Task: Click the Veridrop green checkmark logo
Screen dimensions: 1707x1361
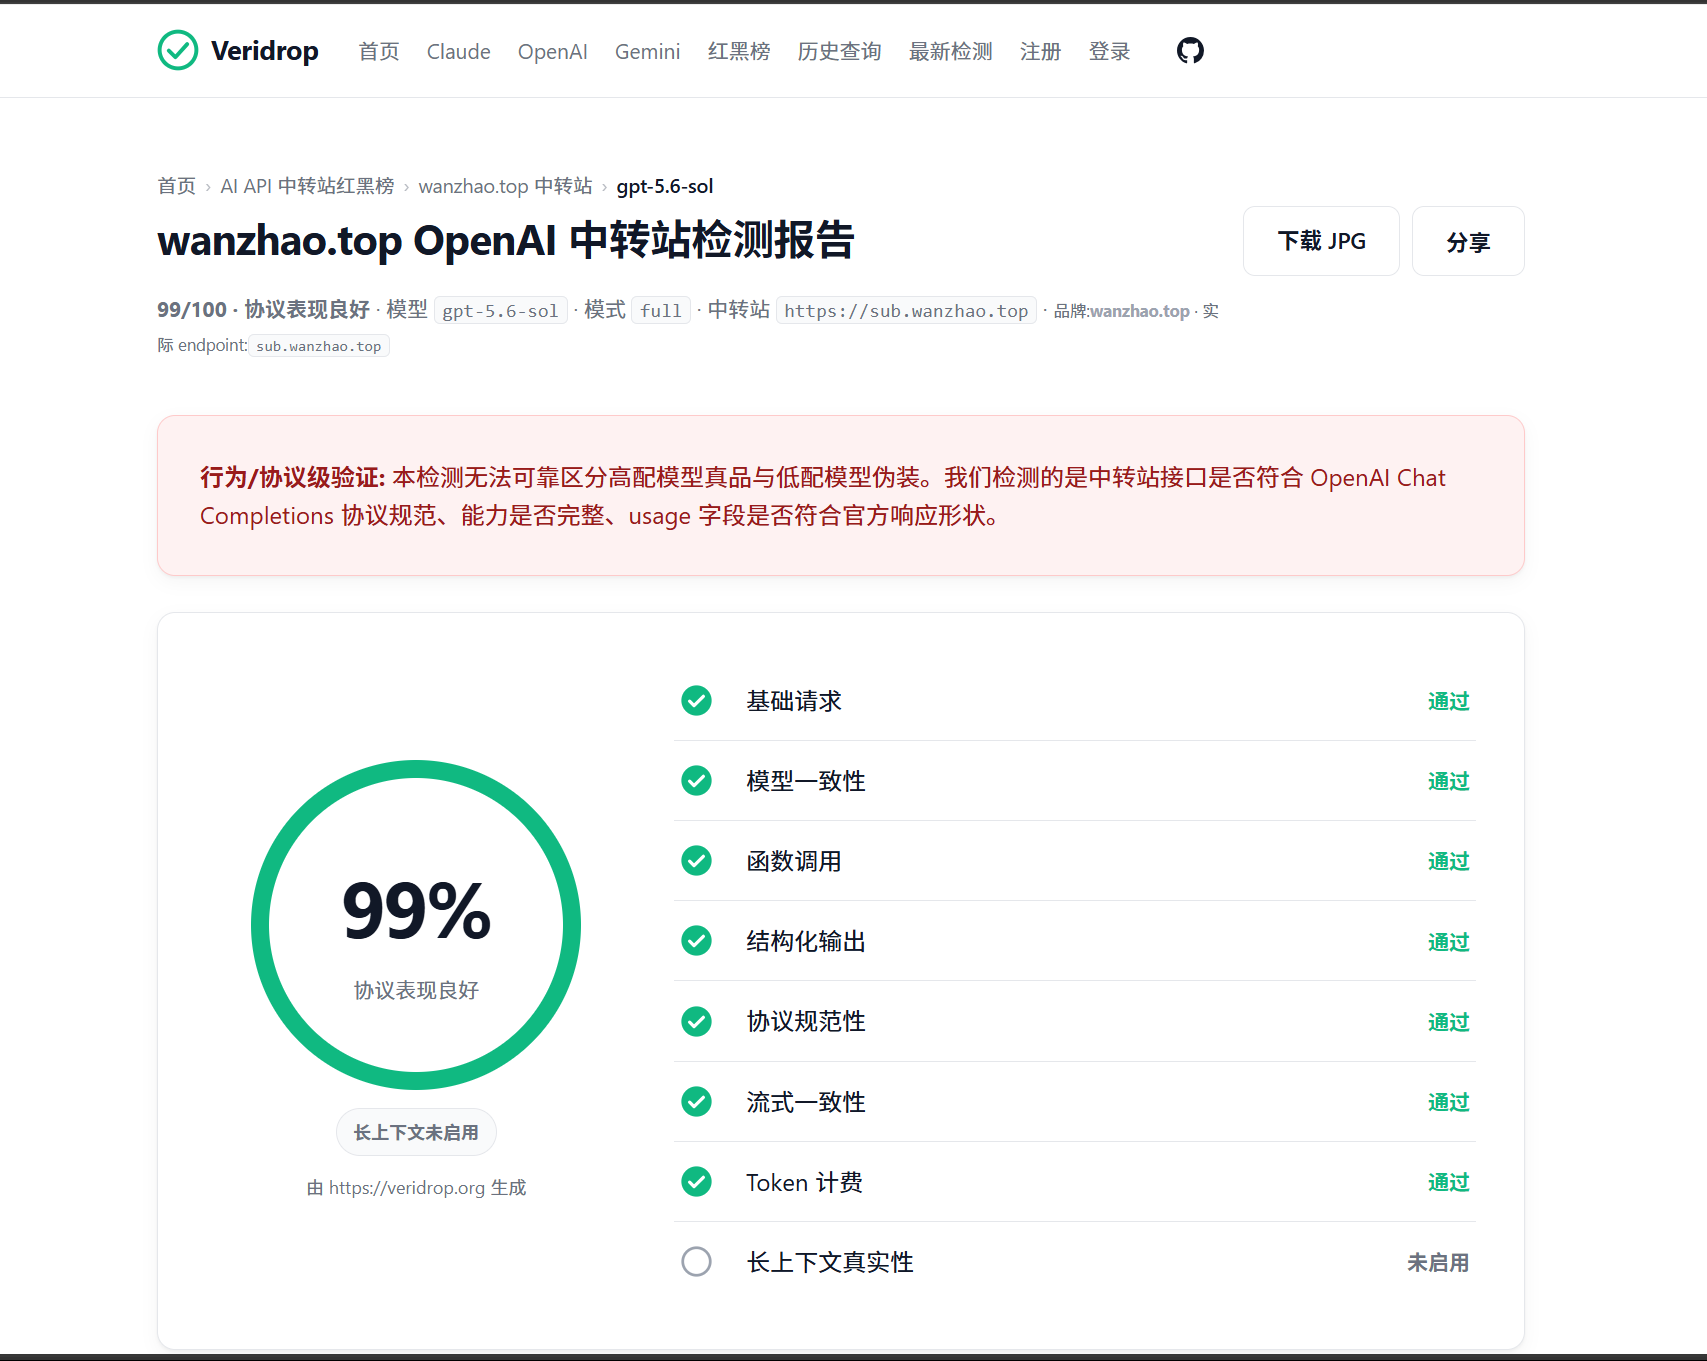Action: pos(178,50)
